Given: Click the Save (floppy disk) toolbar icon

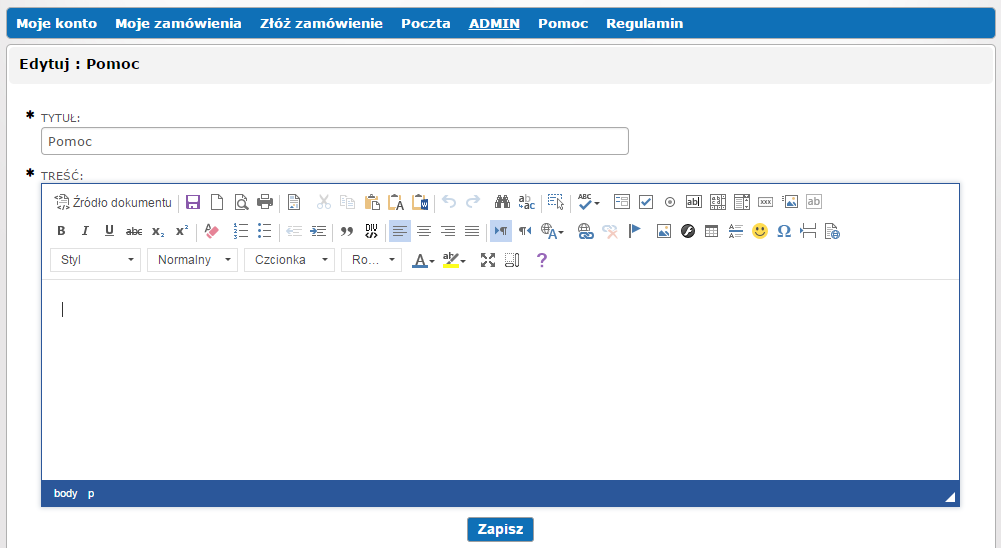Looking at the screenshot, I should tap(193, 202).
